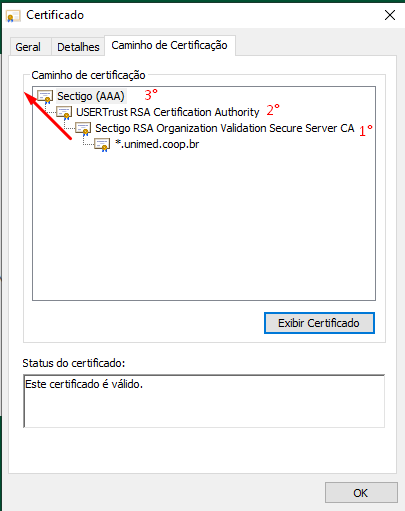Close the Certificado dialog window
Image resolution: width=405 pixels, height=511 pixels.
click(x=390, y=15)
